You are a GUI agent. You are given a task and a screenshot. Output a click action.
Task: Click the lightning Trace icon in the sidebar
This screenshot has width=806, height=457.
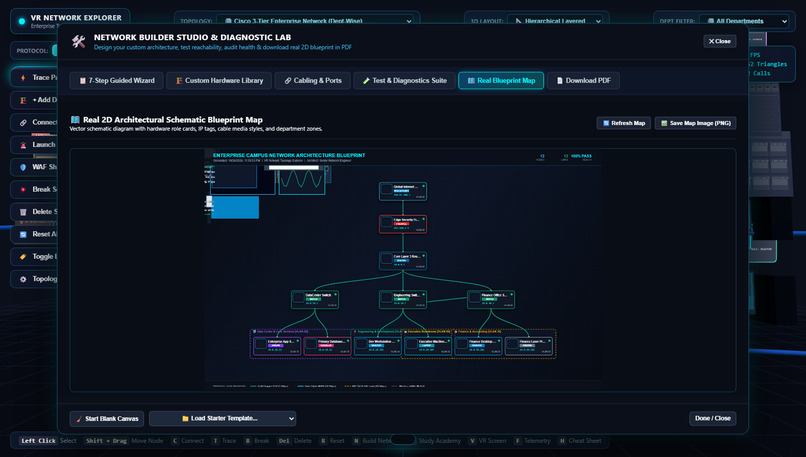point(23,78)
